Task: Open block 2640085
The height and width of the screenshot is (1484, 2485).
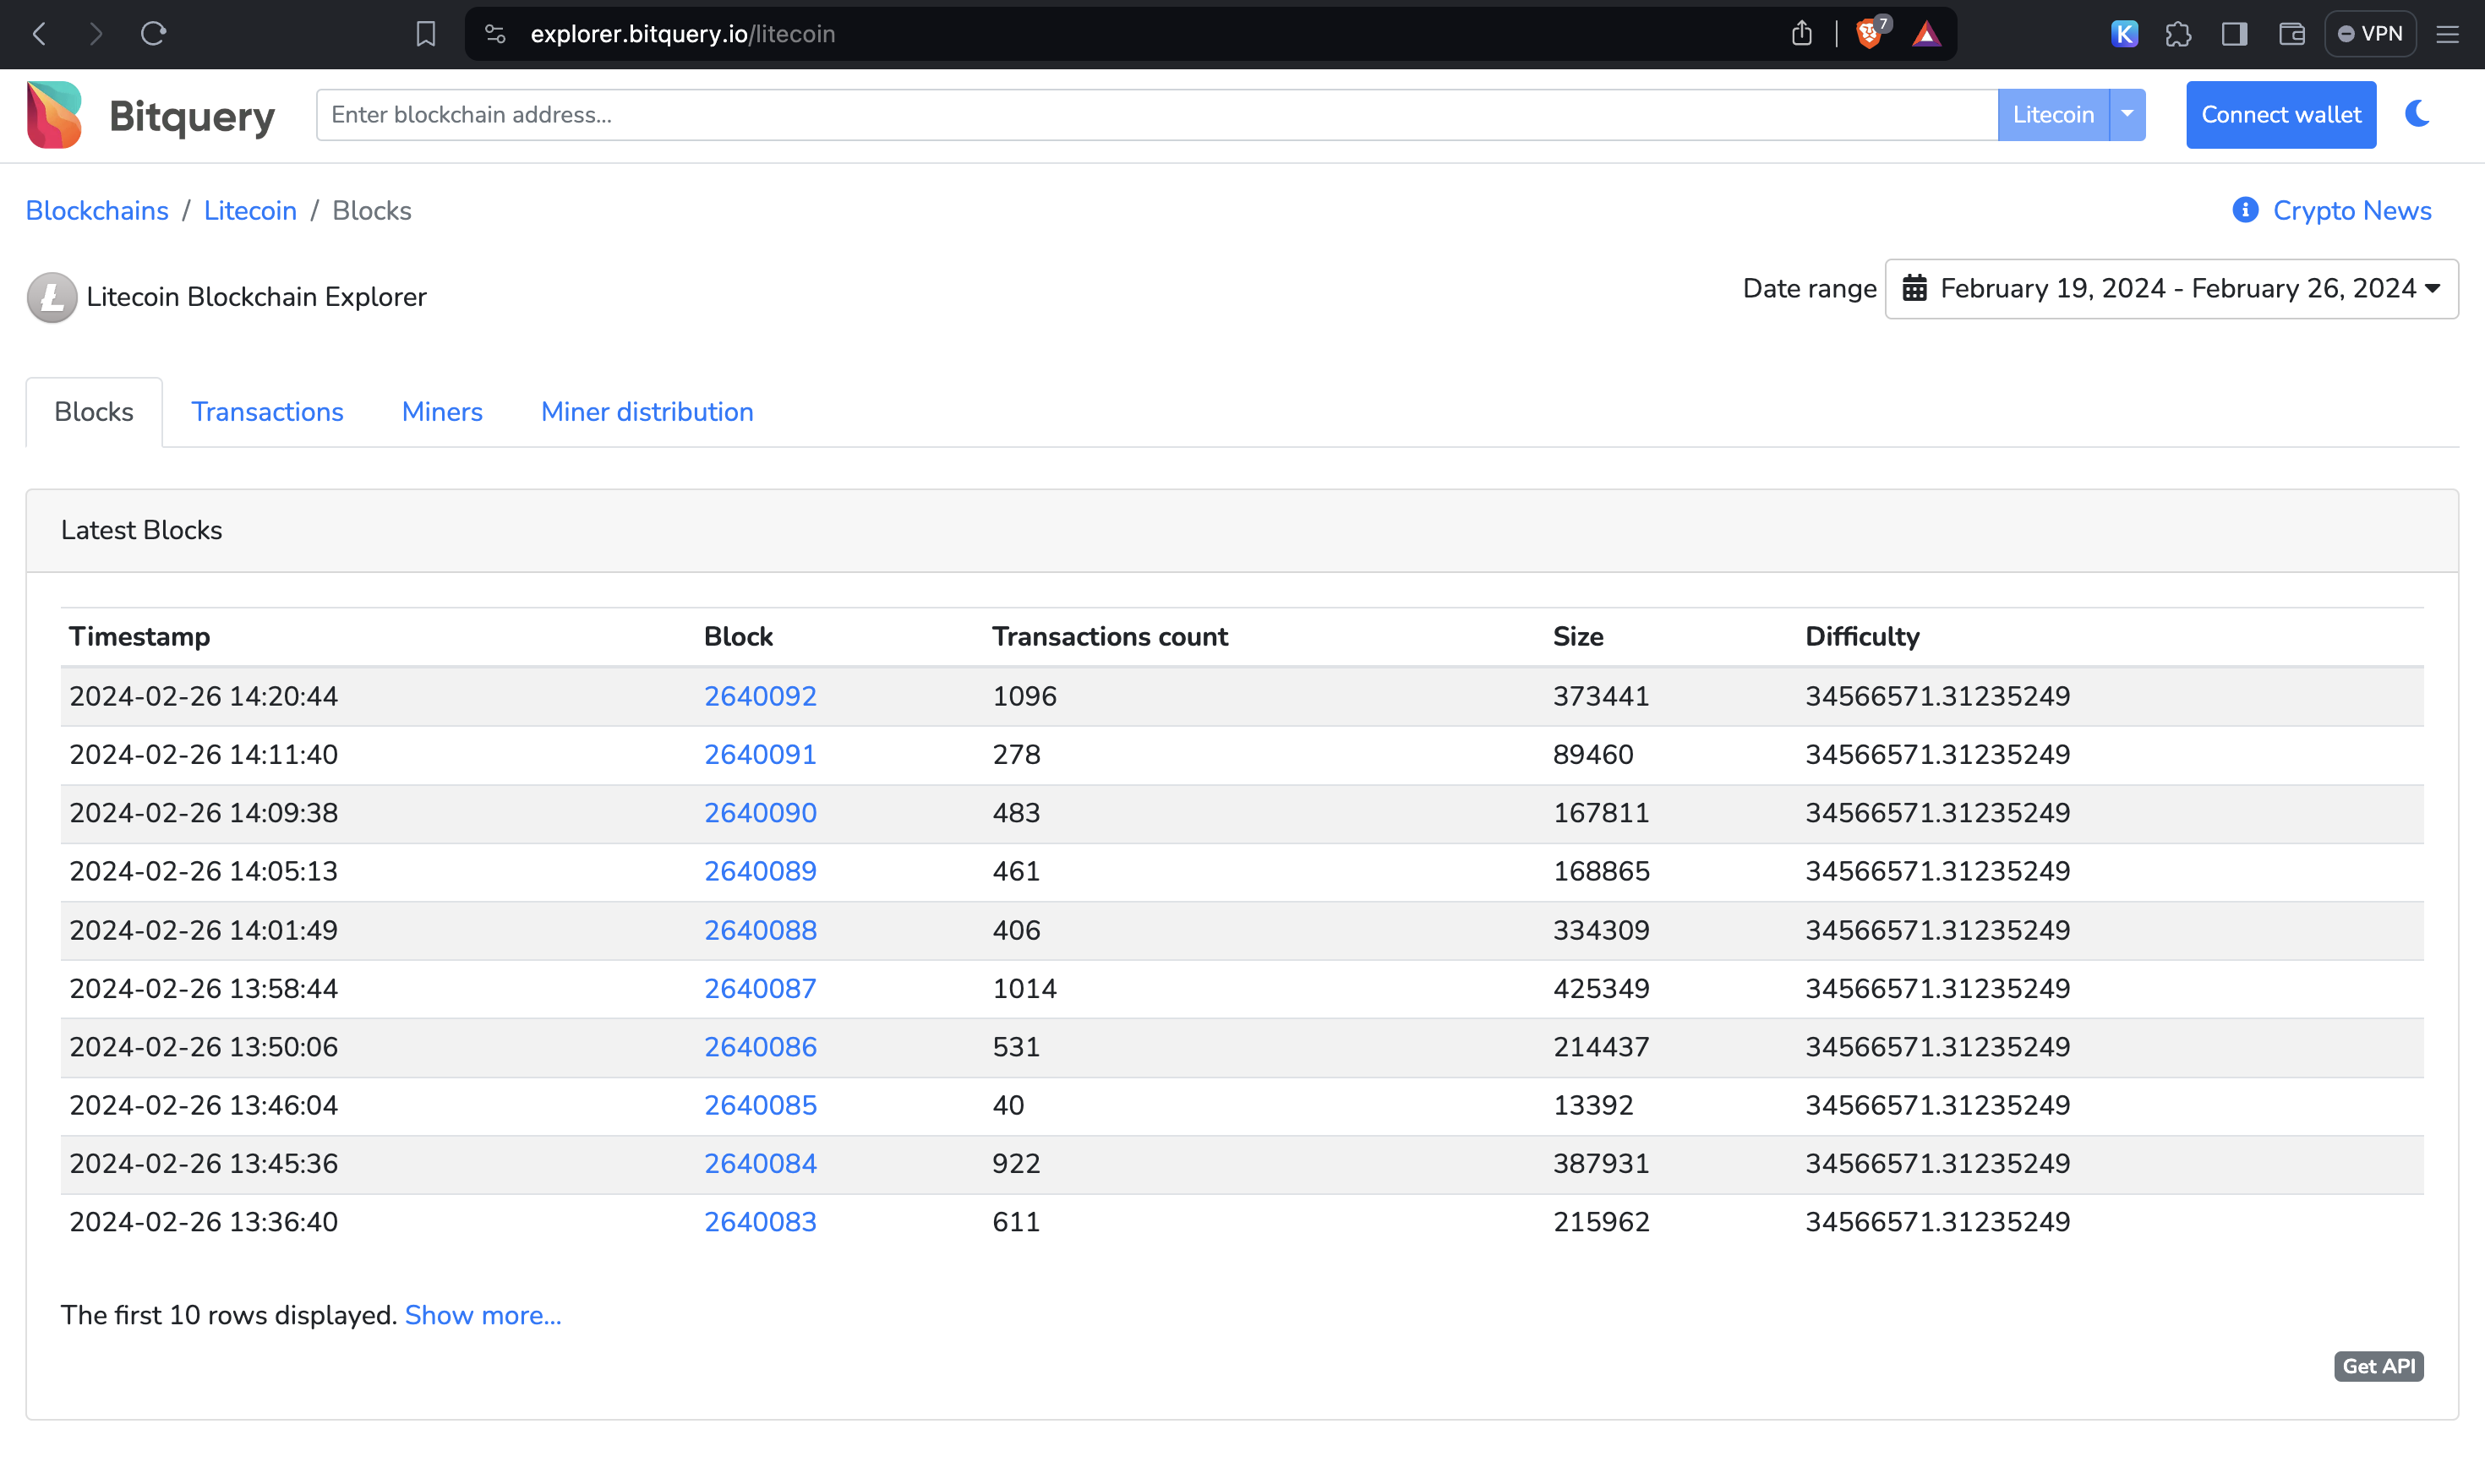Action: [760, 1105]
